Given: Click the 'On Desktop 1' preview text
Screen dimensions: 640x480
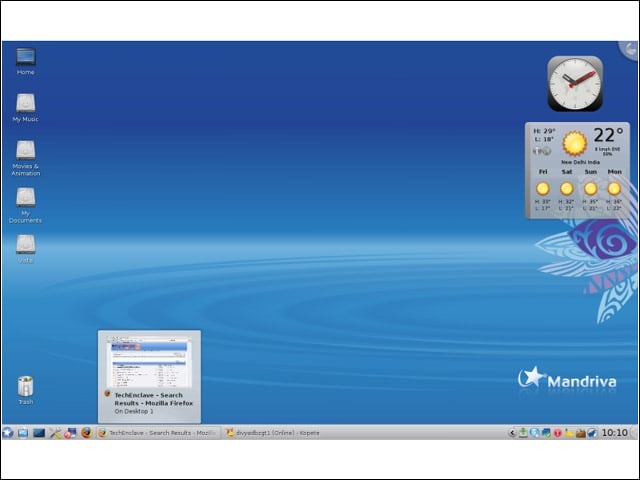Looking at the screenshot, I should 134,411.
